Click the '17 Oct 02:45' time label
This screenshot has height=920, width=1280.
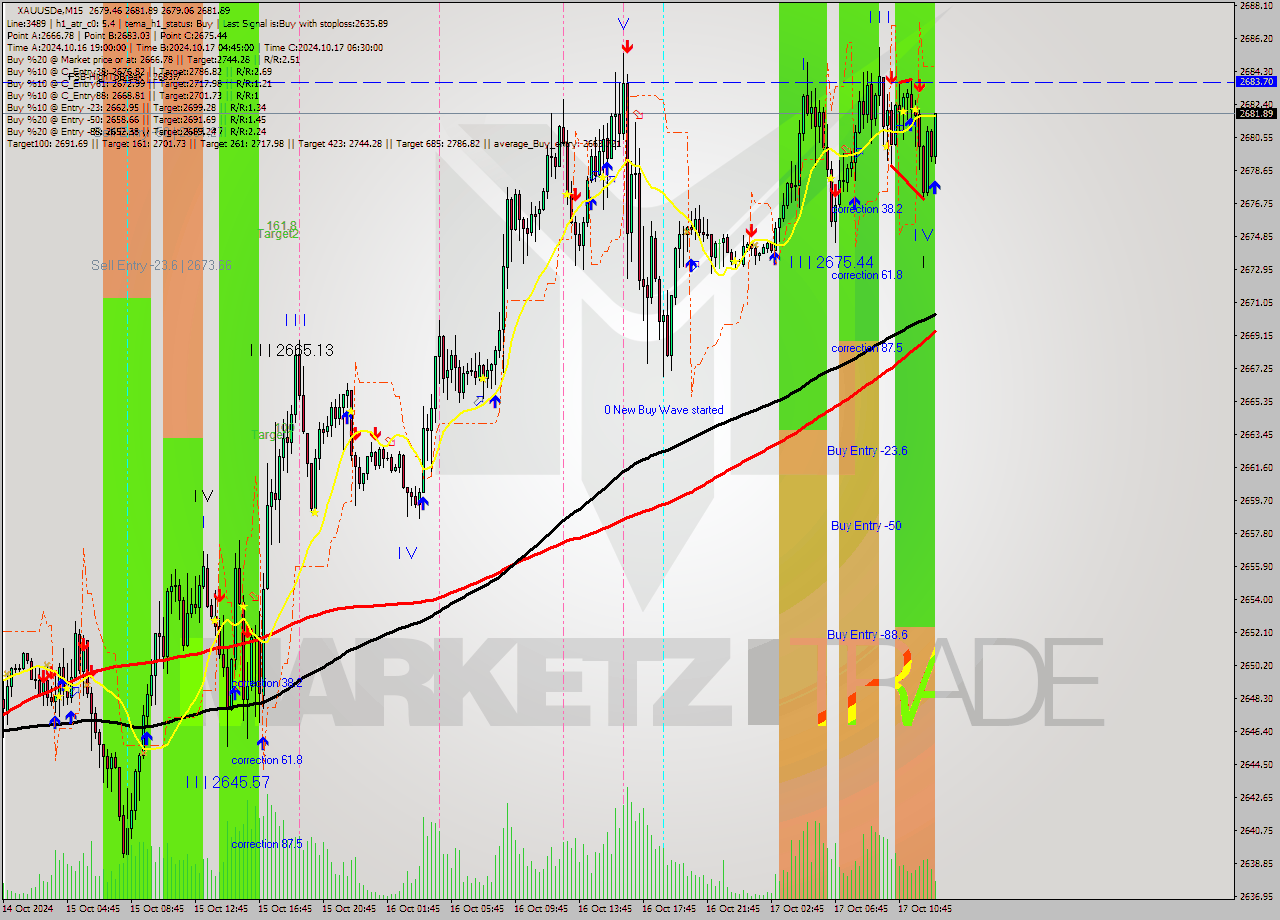coord(797,909)
